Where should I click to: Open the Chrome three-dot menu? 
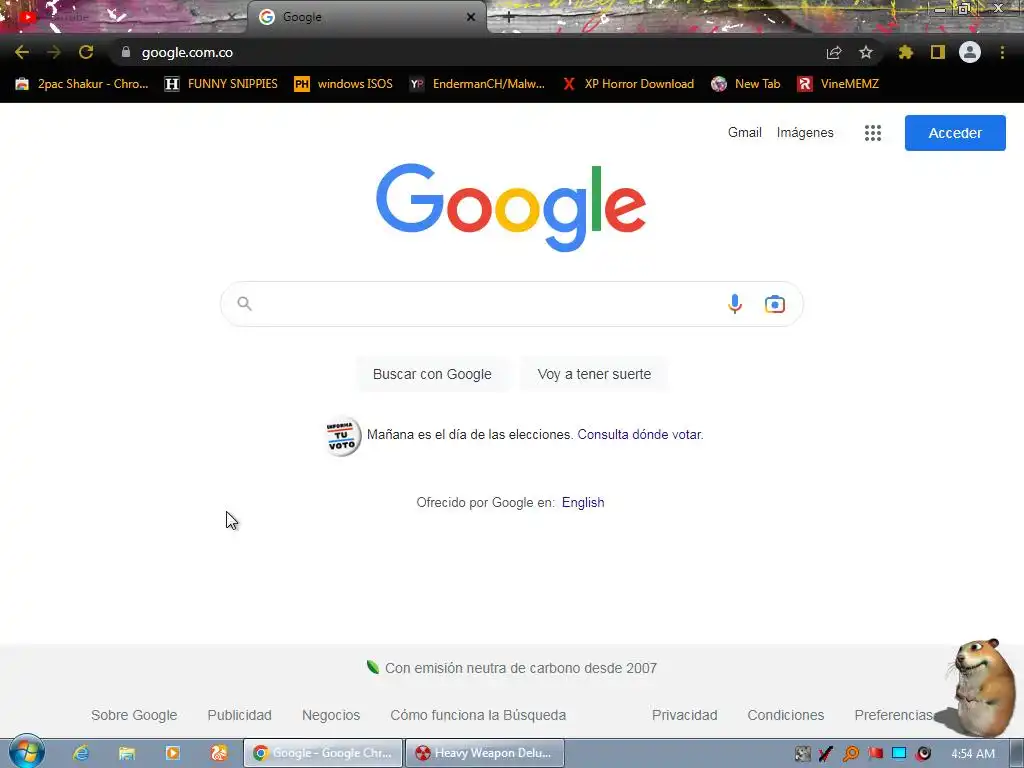tap(1002, 52)
